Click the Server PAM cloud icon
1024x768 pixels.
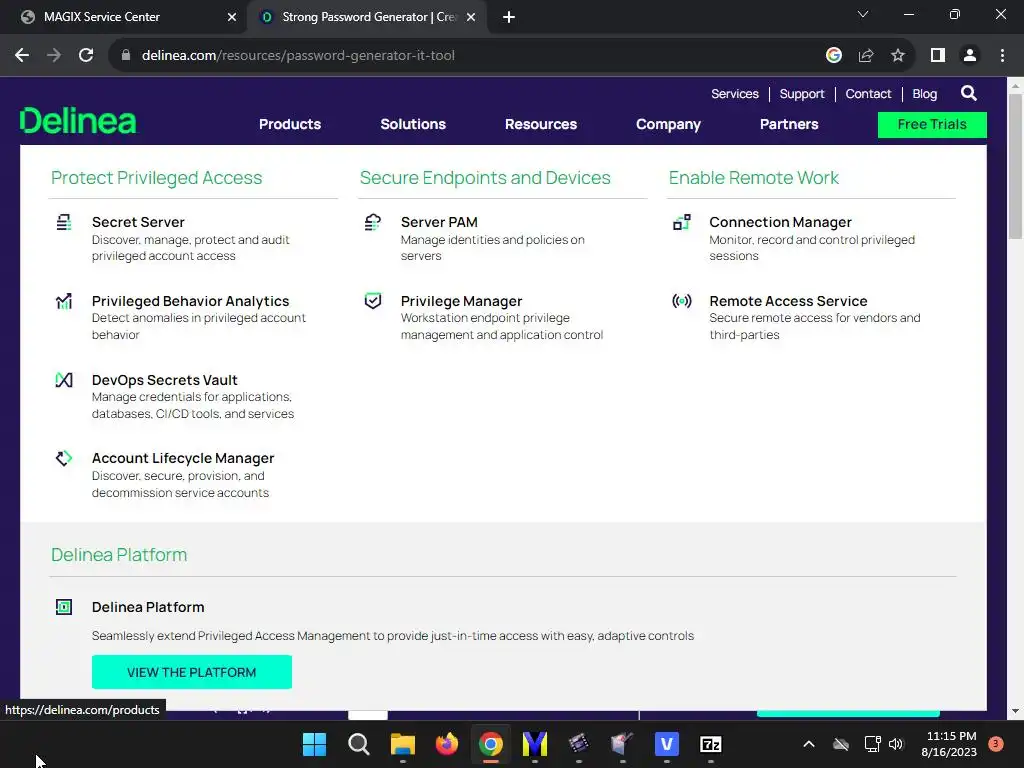pyautogui.click(x=372, y=223)
